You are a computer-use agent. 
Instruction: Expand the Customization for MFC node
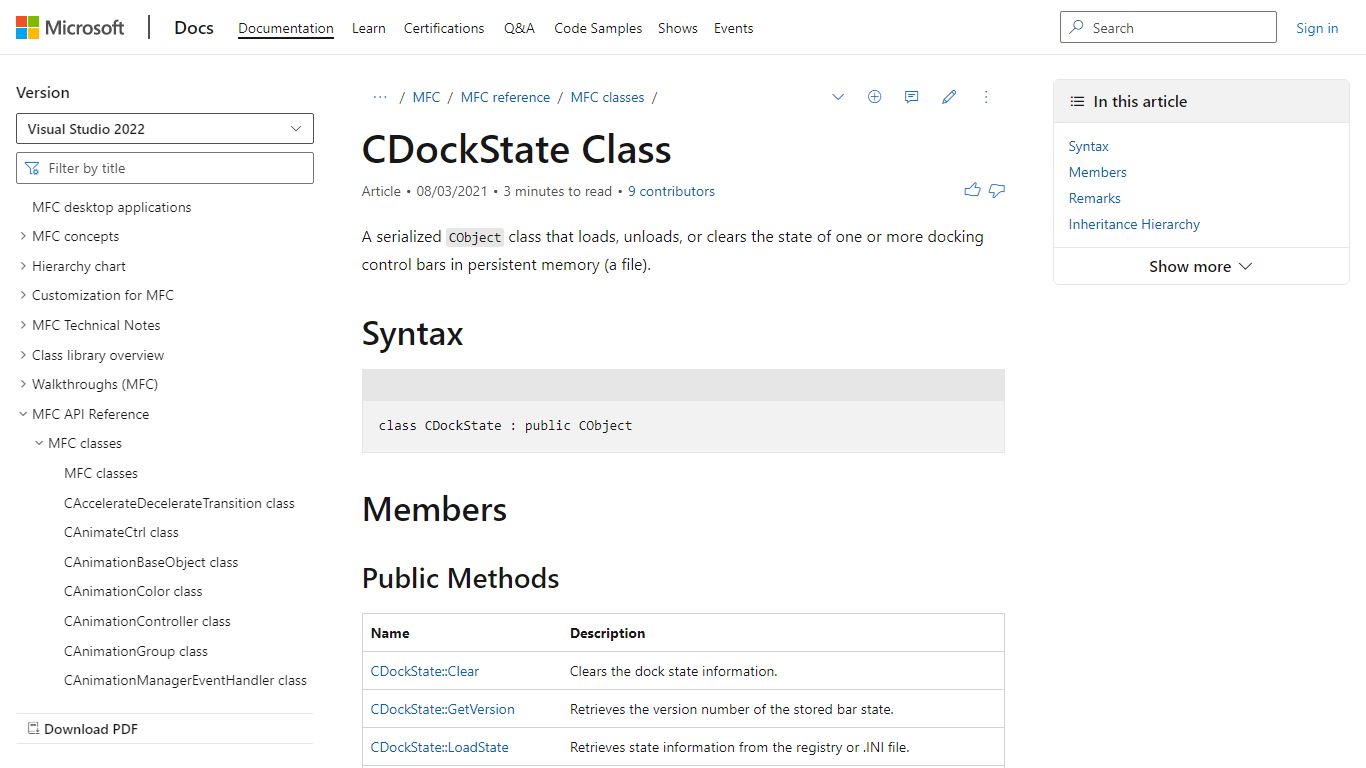pyautogui.click(x=23, y=296)
